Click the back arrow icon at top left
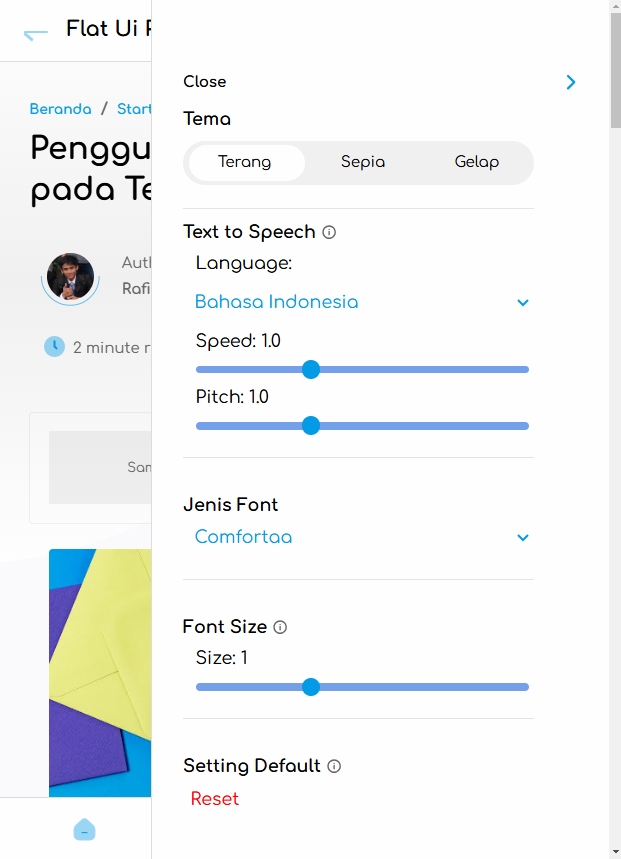The width and height of the screenshot is (621, 859). (33, 32)
